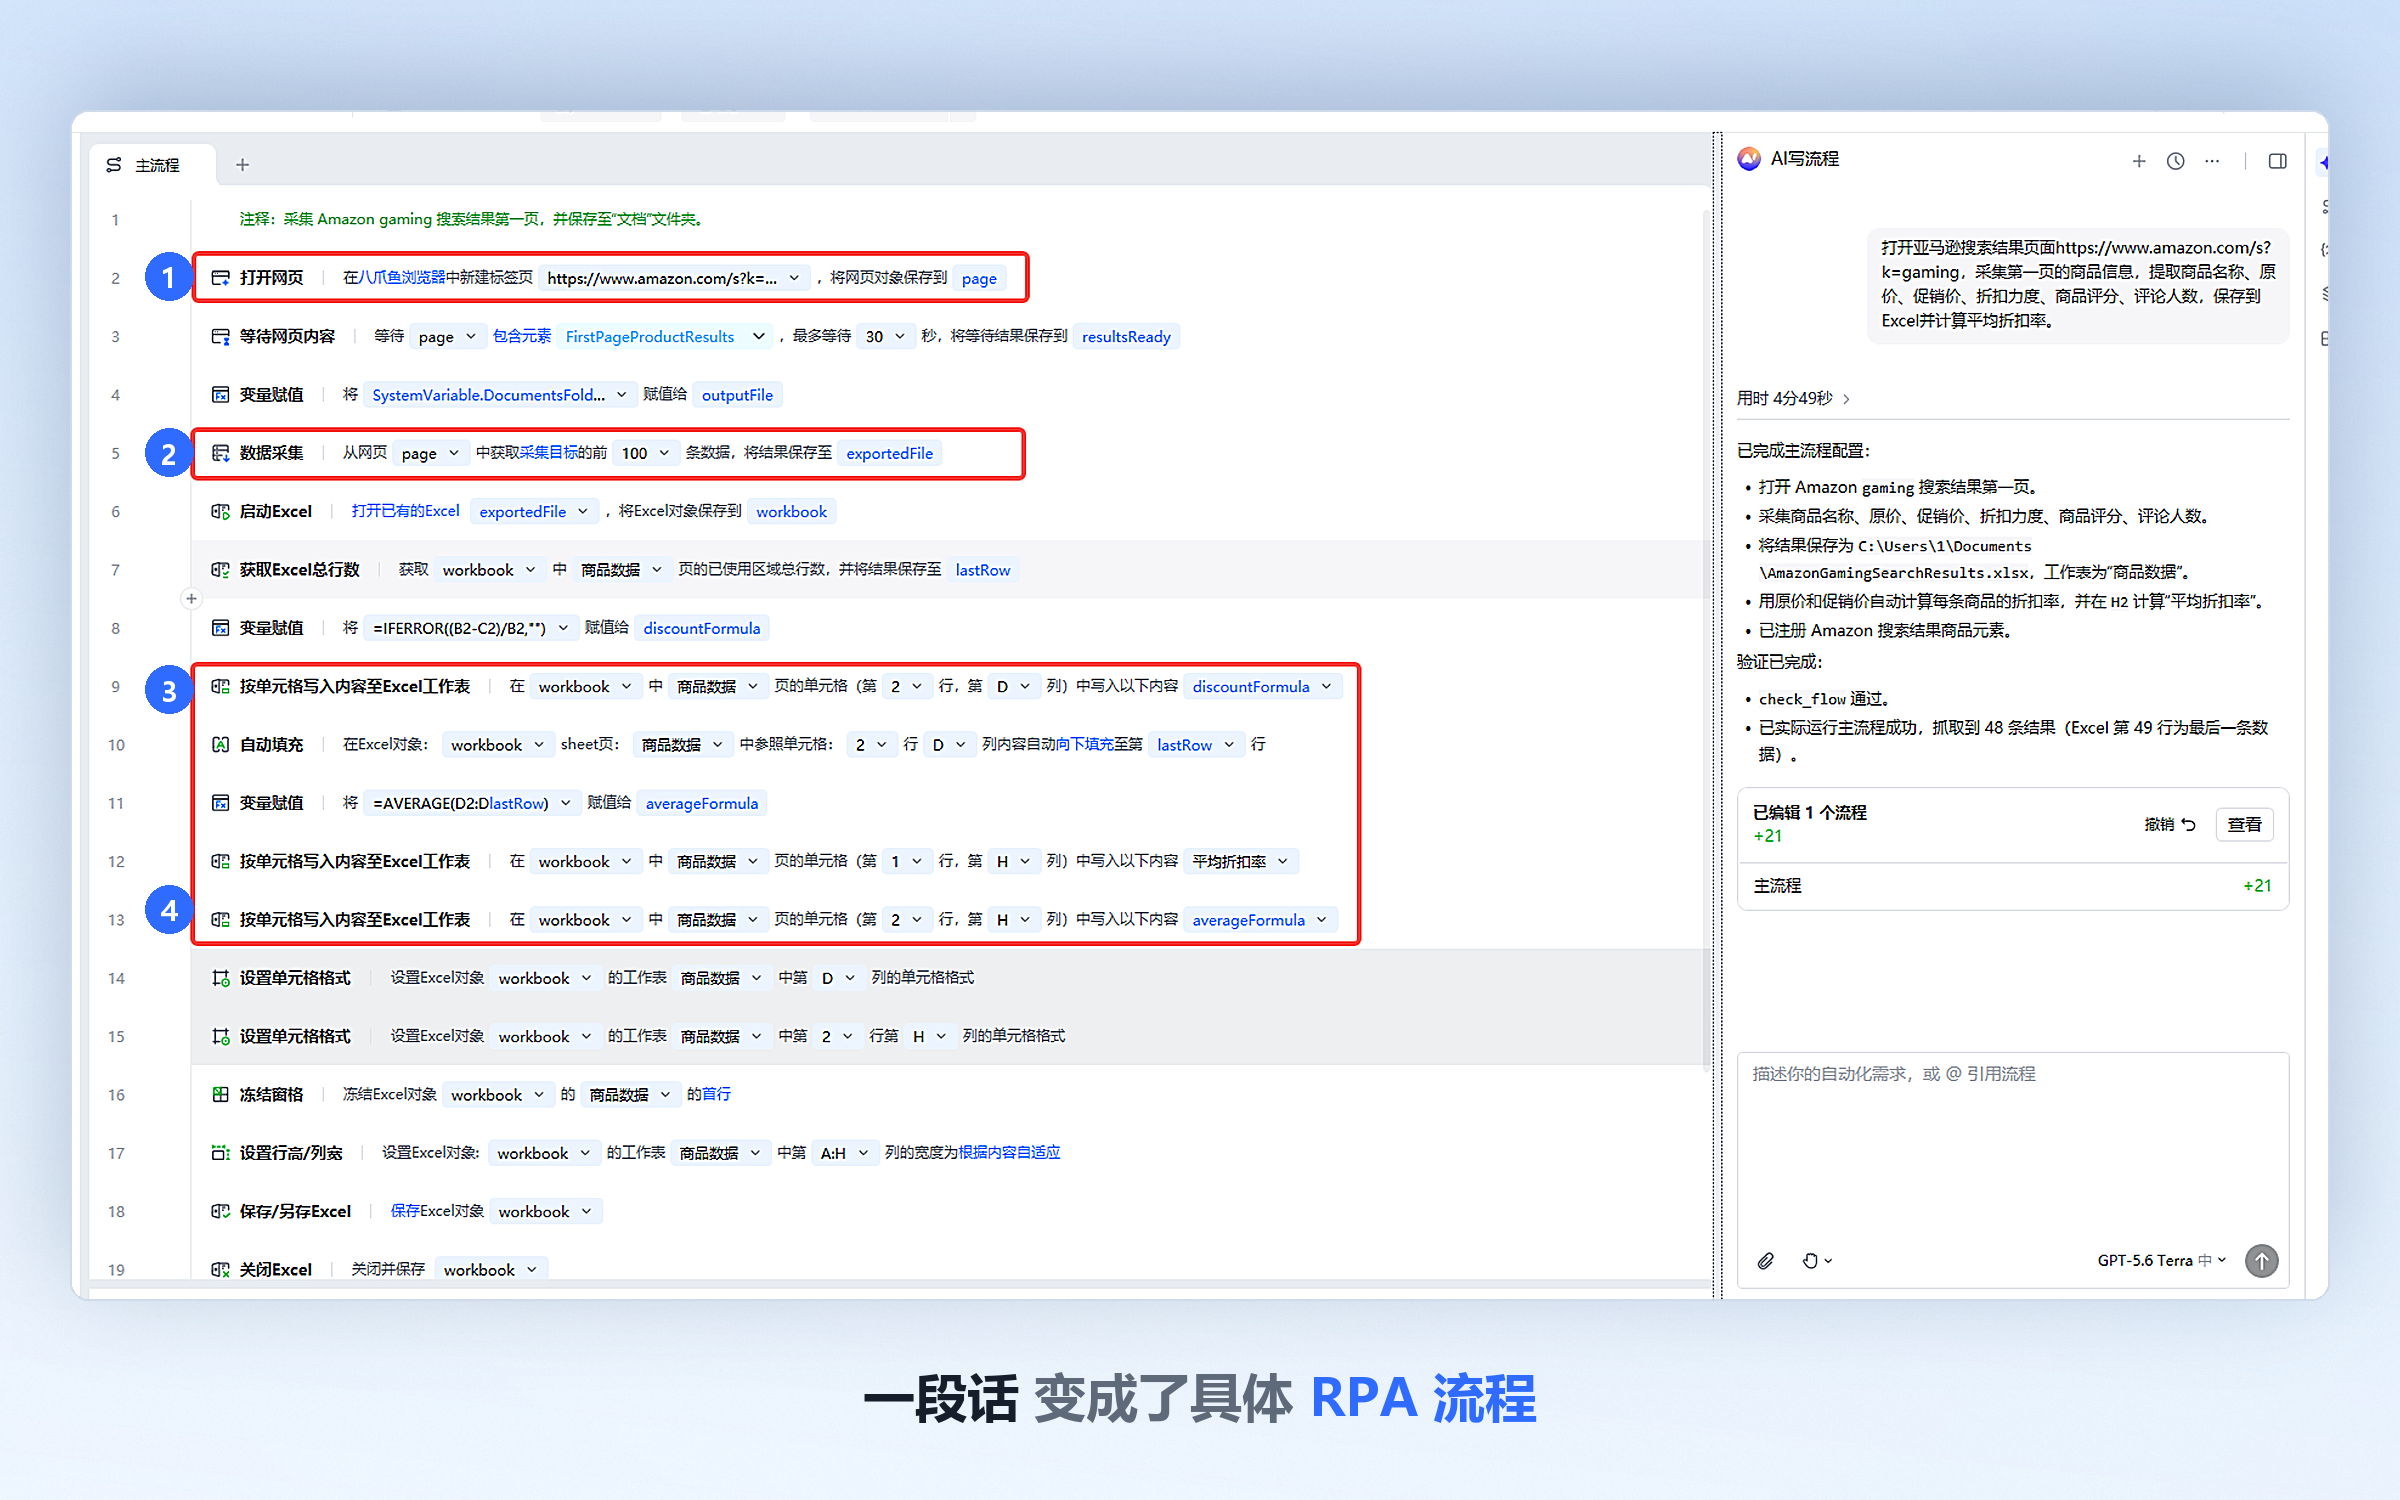Click the attachment paperclip icon
This screenshot has height=1500, width=2400.
click(1766, 1260)
